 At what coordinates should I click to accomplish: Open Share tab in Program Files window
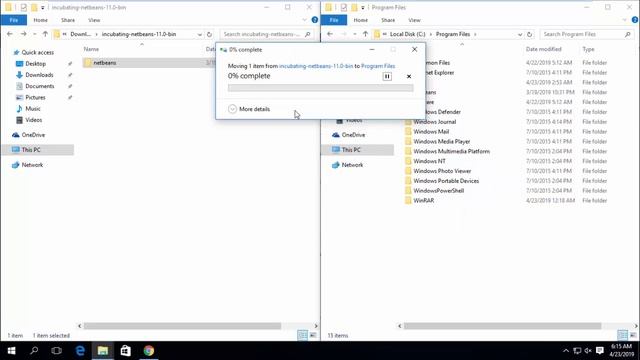point(388,20)
